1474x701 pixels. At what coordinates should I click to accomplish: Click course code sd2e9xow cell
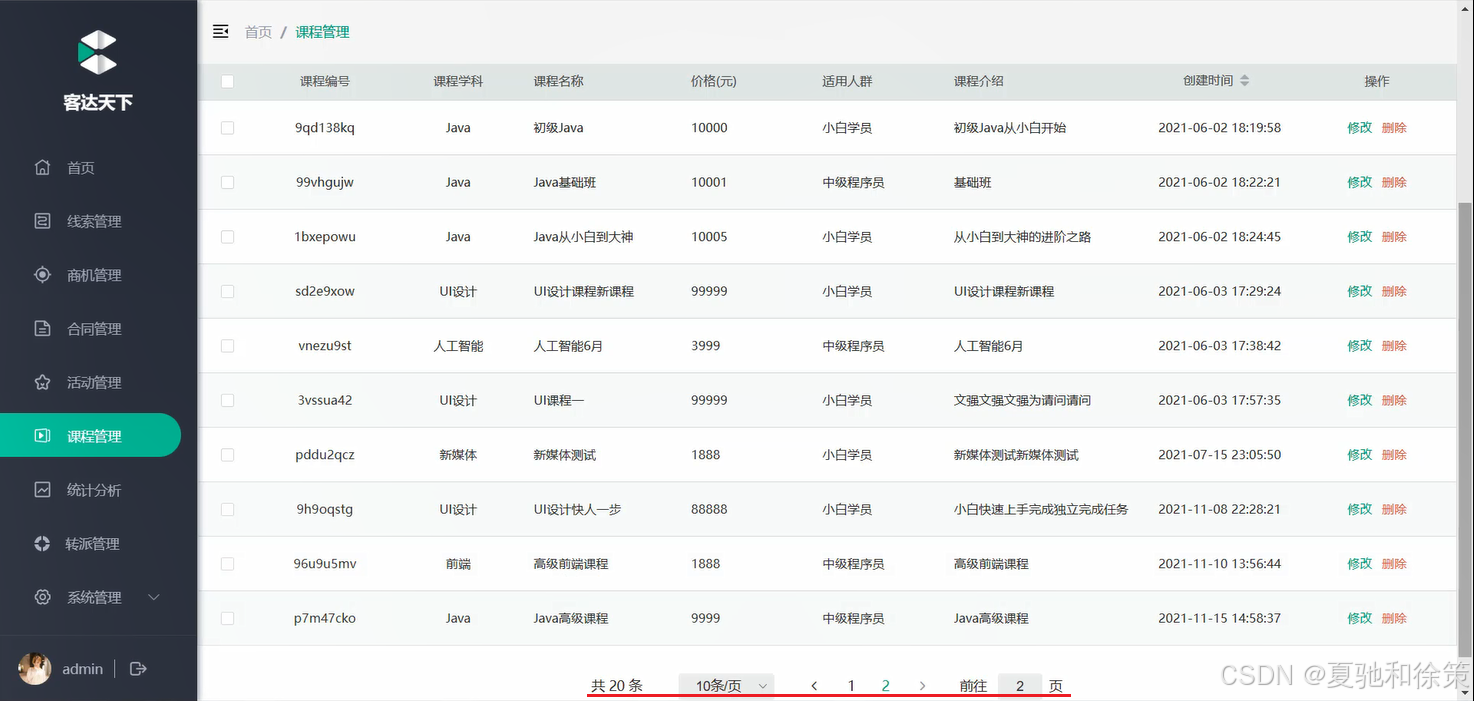click(x=325, y=291)
